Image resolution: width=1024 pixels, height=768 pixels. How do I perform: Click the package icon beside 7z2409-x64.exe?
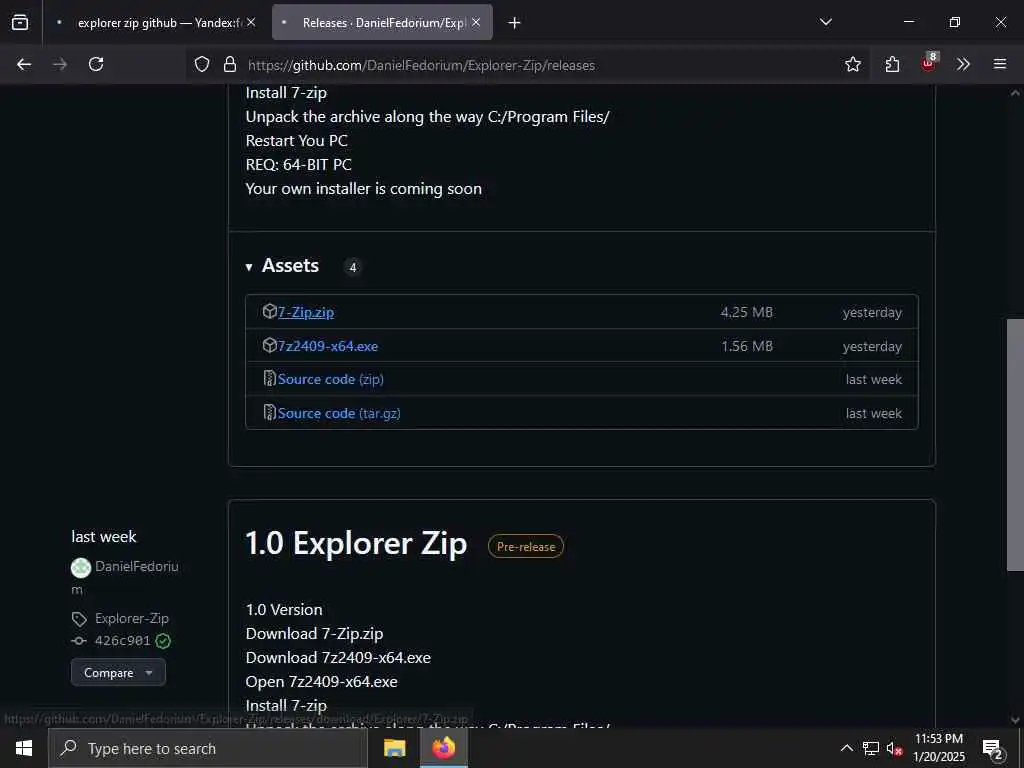pos(269,345)
